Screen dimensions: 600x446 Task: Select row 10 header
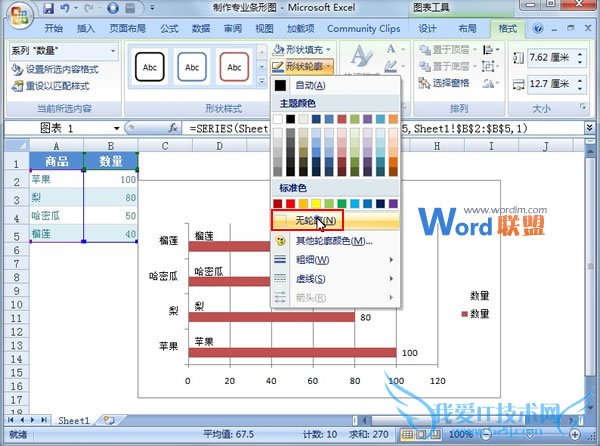16,305
